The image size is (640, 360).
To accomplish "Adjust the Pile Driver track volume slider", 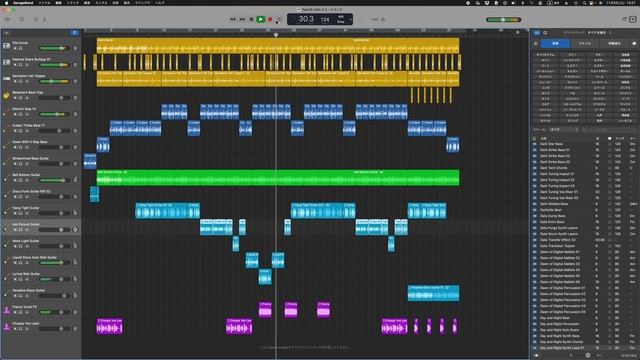I will coord(54,48).
